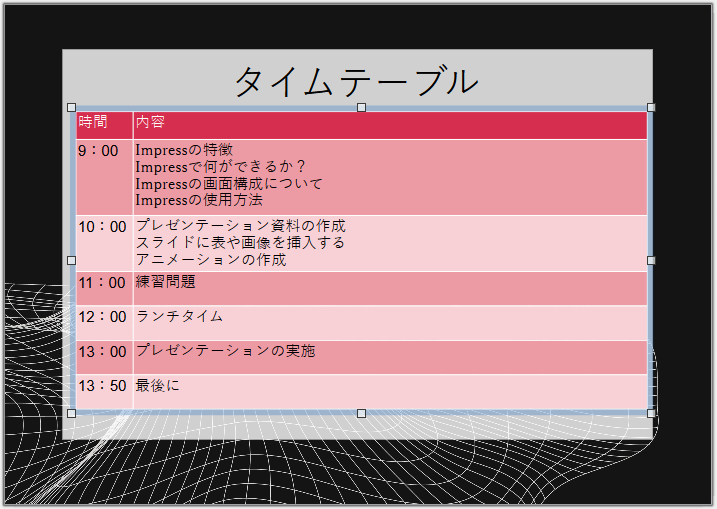Click the line プレゼンテーション資料の作成
Image resolution: width=717 pixels, height=509 pixels.
click(x=241, y=225)
